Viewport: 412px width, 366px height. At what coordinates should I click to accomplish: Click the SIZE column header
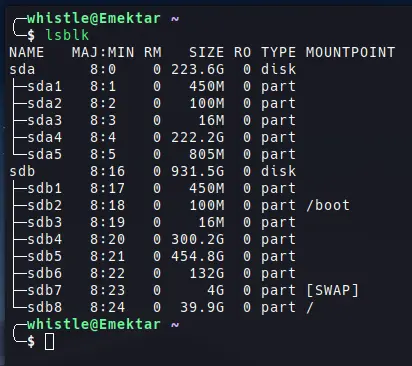pyautogui.click(x=207, y=52)
